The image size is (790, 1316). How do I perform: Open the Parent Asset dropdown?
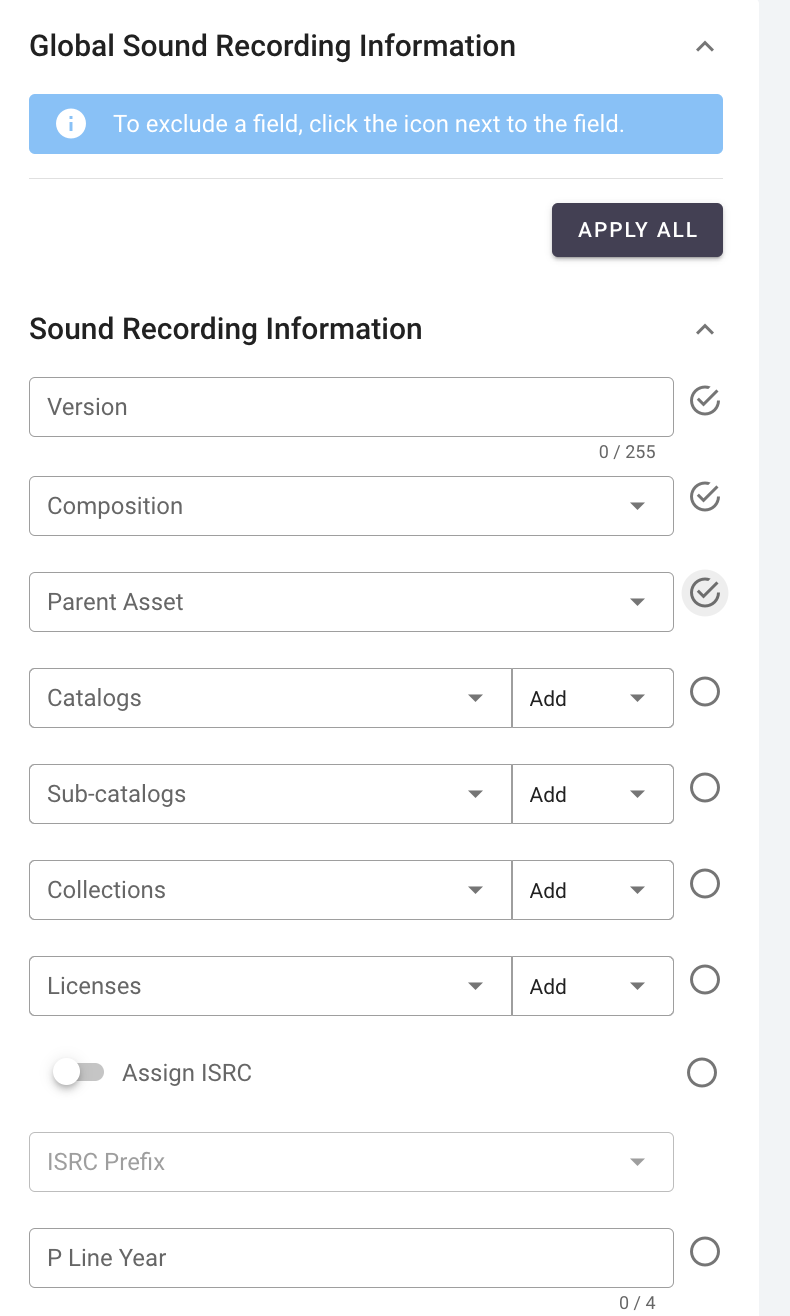tap(350, 602)
